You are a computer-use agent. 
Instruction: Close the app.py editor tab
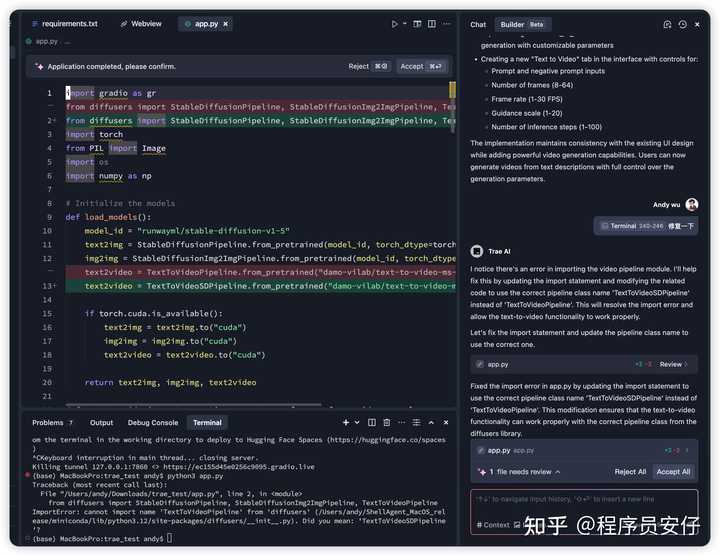point(241,24)
